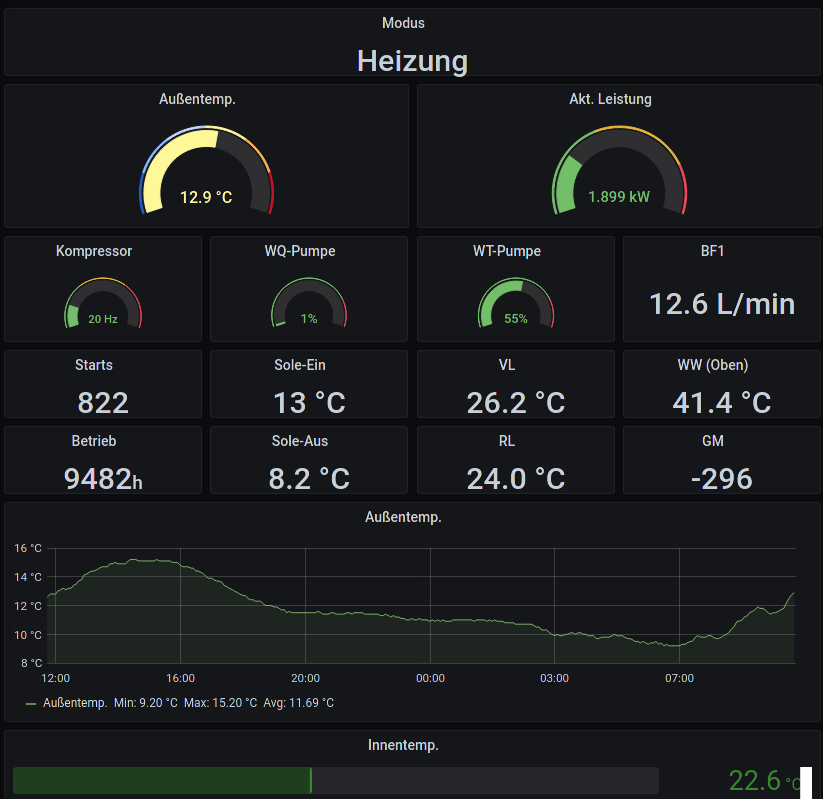Click the 12 °C y-axis label
The image size is (823, 799).
(28, 606)
